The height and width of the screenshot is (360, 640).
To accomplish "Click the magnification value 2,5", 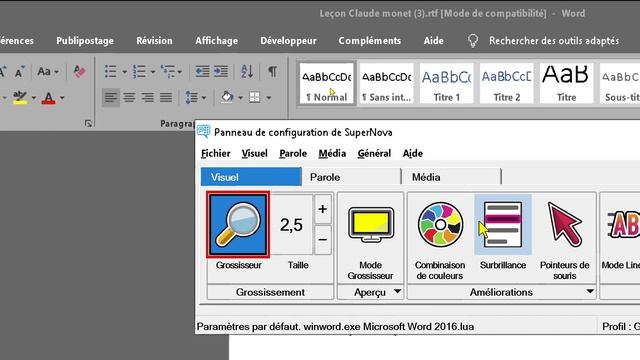I will click(291, 225).
